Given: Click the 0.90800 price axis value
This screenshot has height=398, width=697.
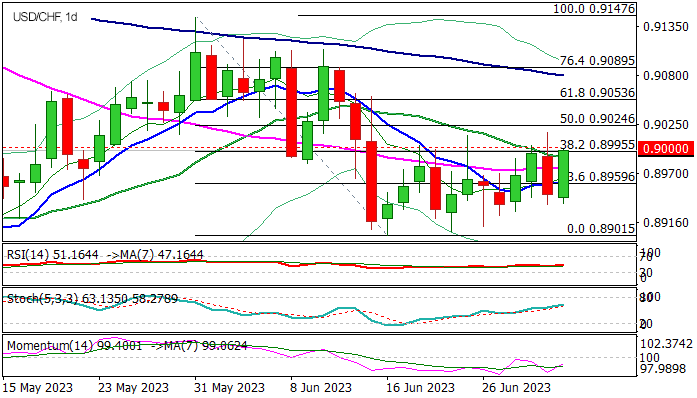Looking at the screenshot, I should coord(666,76).
